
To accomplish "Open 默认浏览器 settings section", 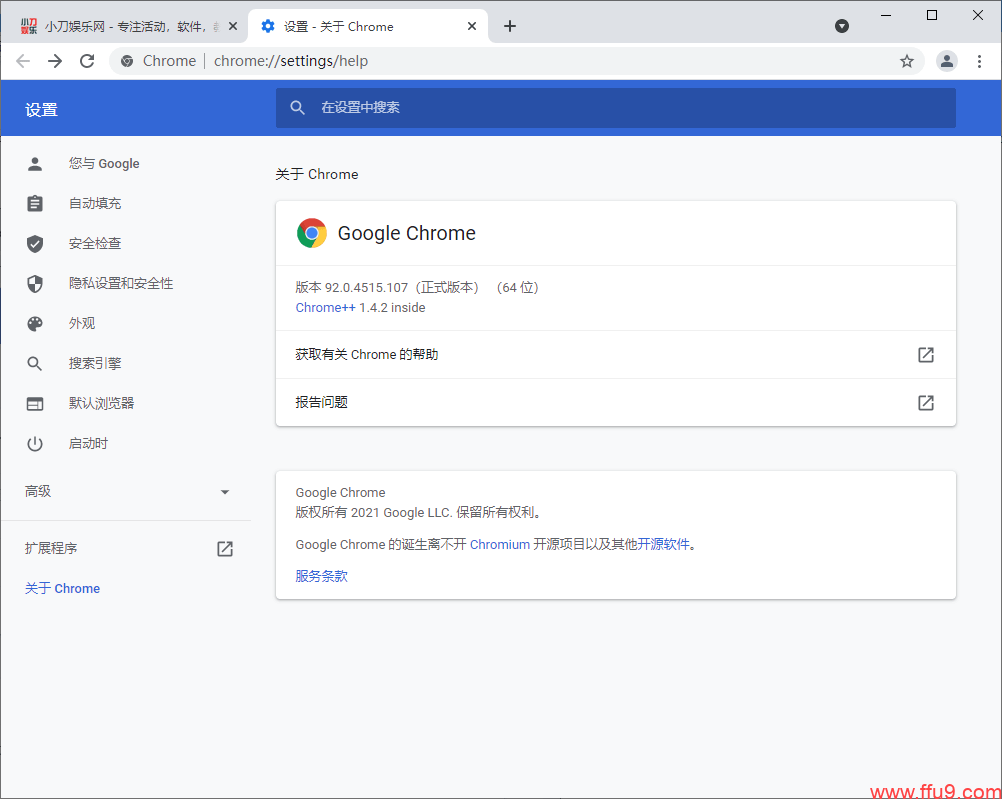I will [101, 403].
